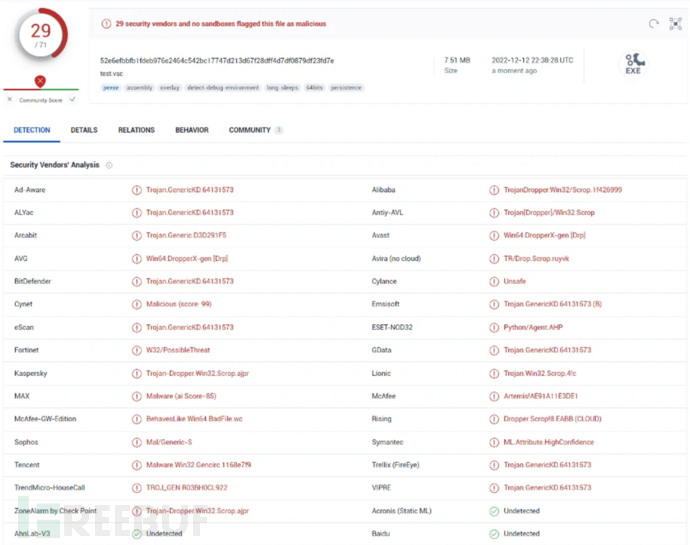Click the alert icon in the red banner
This screenshot has width=690, height=545.
tap(106, 24)
